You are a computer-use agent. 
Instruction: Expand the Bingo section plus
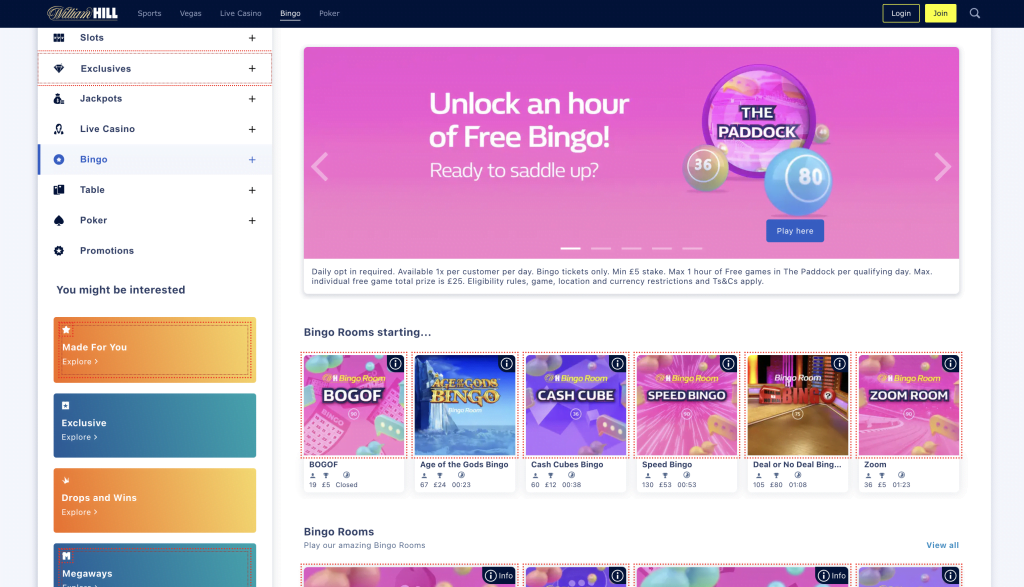[252, 160]
